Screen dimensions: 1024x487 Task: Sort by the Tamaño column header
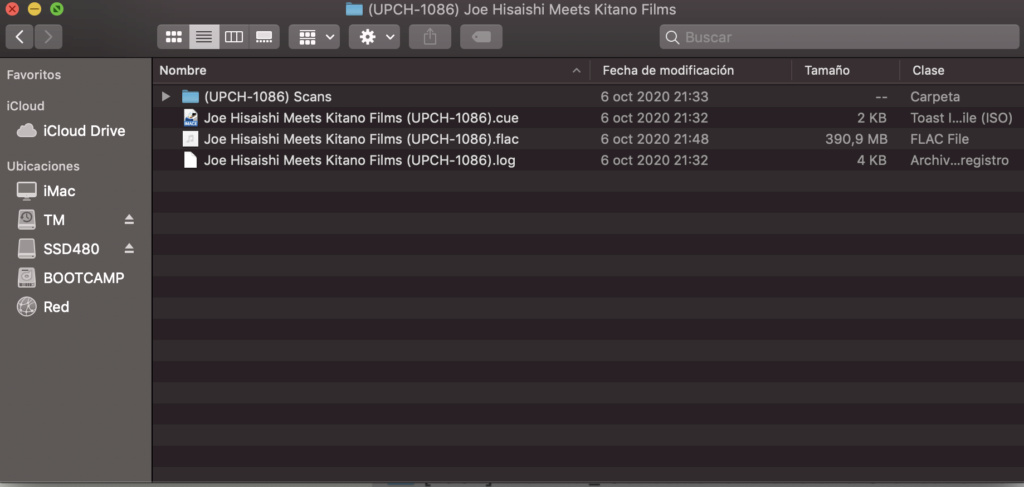pos(827,71)
